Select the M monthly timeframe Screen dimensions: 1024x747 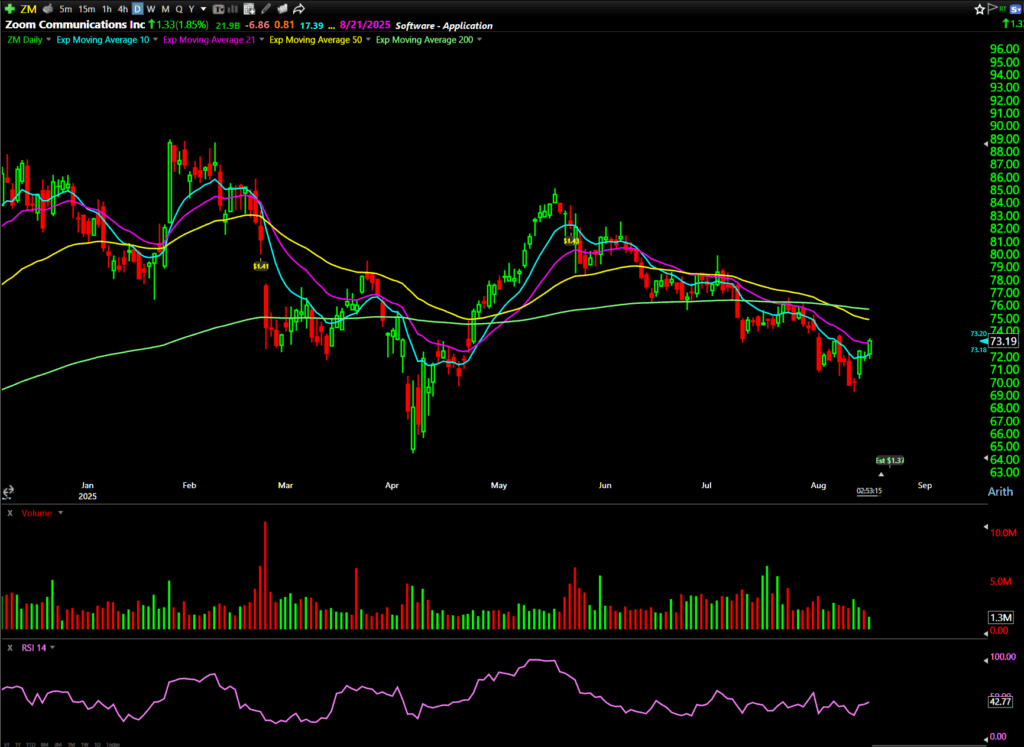(x=165, y=9)
